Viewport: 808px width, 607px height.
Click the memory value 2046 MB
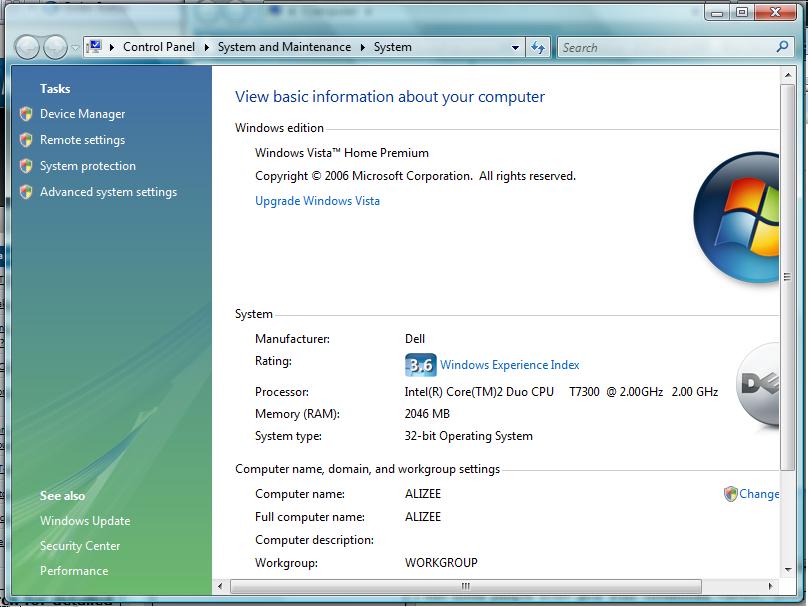[427, 414]
